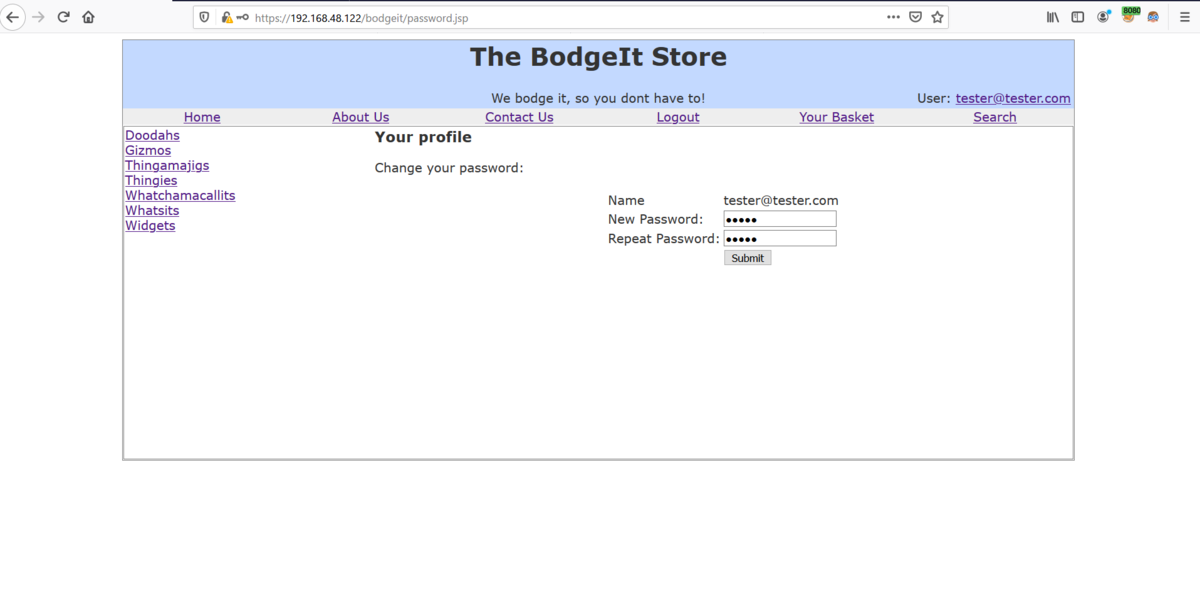Click the 'Your profile' heading

[423, 137]
